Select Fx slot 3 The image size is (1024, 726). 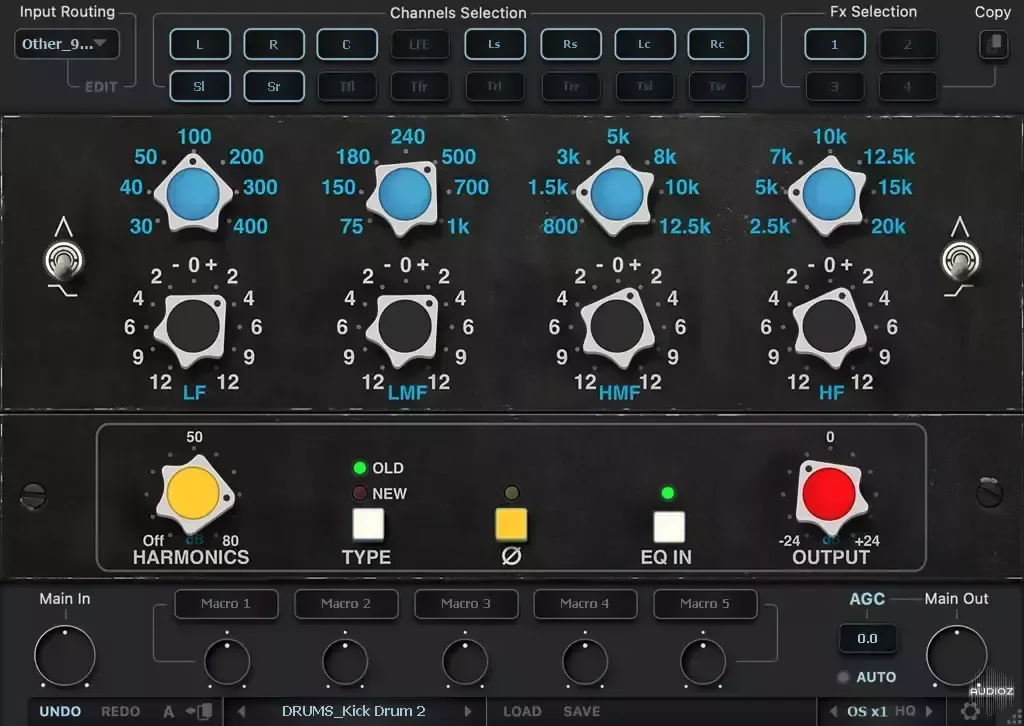pyautogui.click(x=835, y=86)
